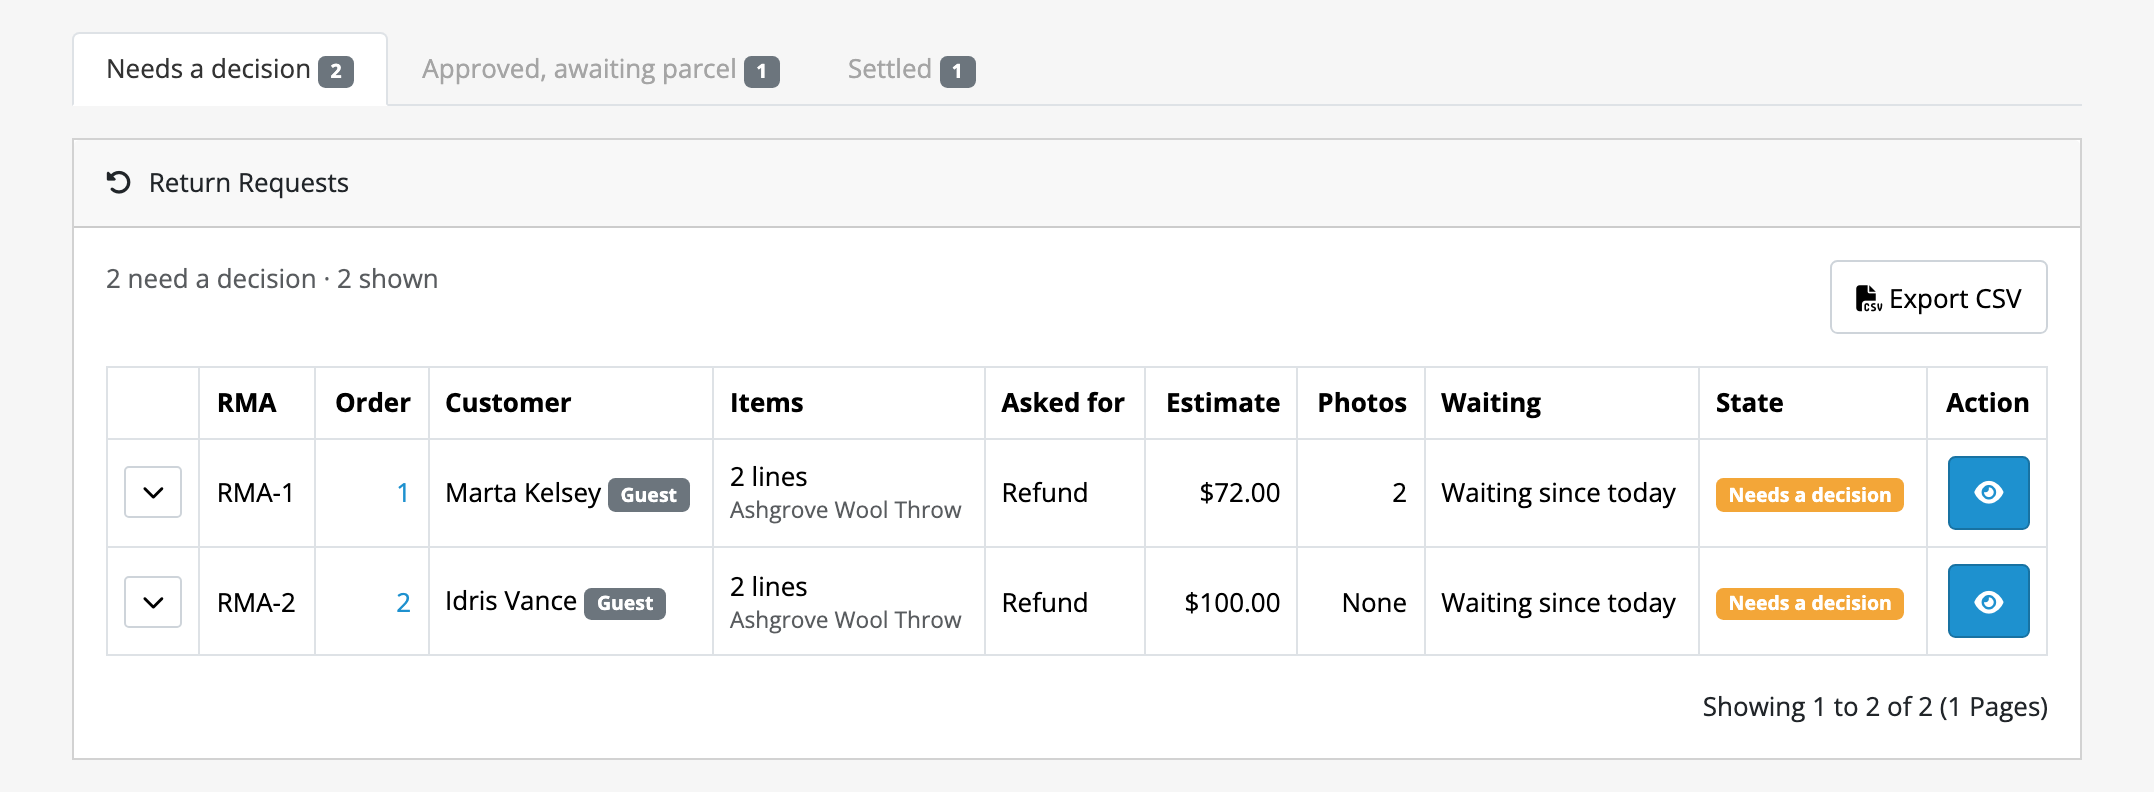Click Waiting since today in RMA-2 row
The height and width of the screenshot is (792, 2154).
[1558, 603]
